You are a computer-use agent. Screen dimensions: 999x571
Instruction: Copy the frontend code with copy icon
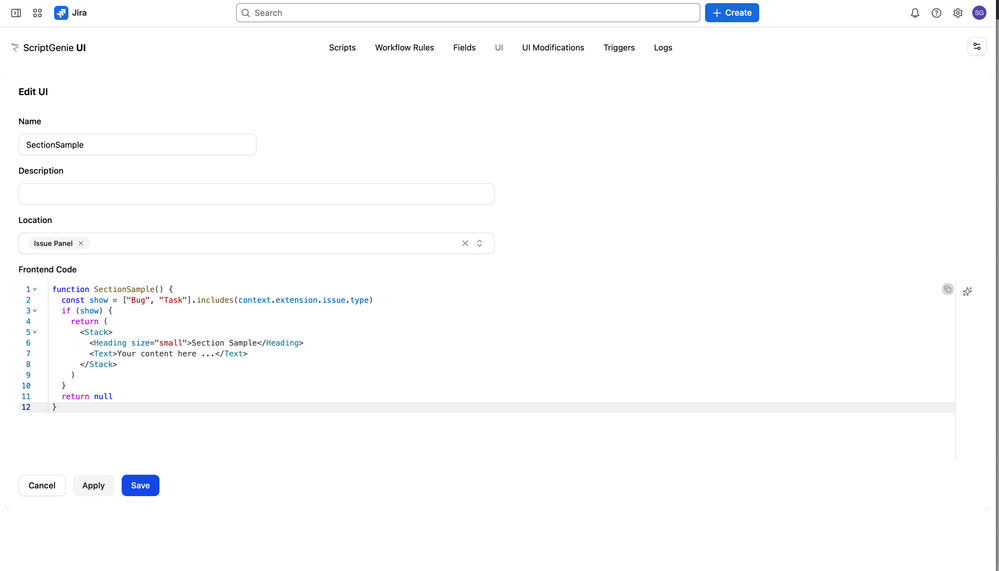pos(947,289)
